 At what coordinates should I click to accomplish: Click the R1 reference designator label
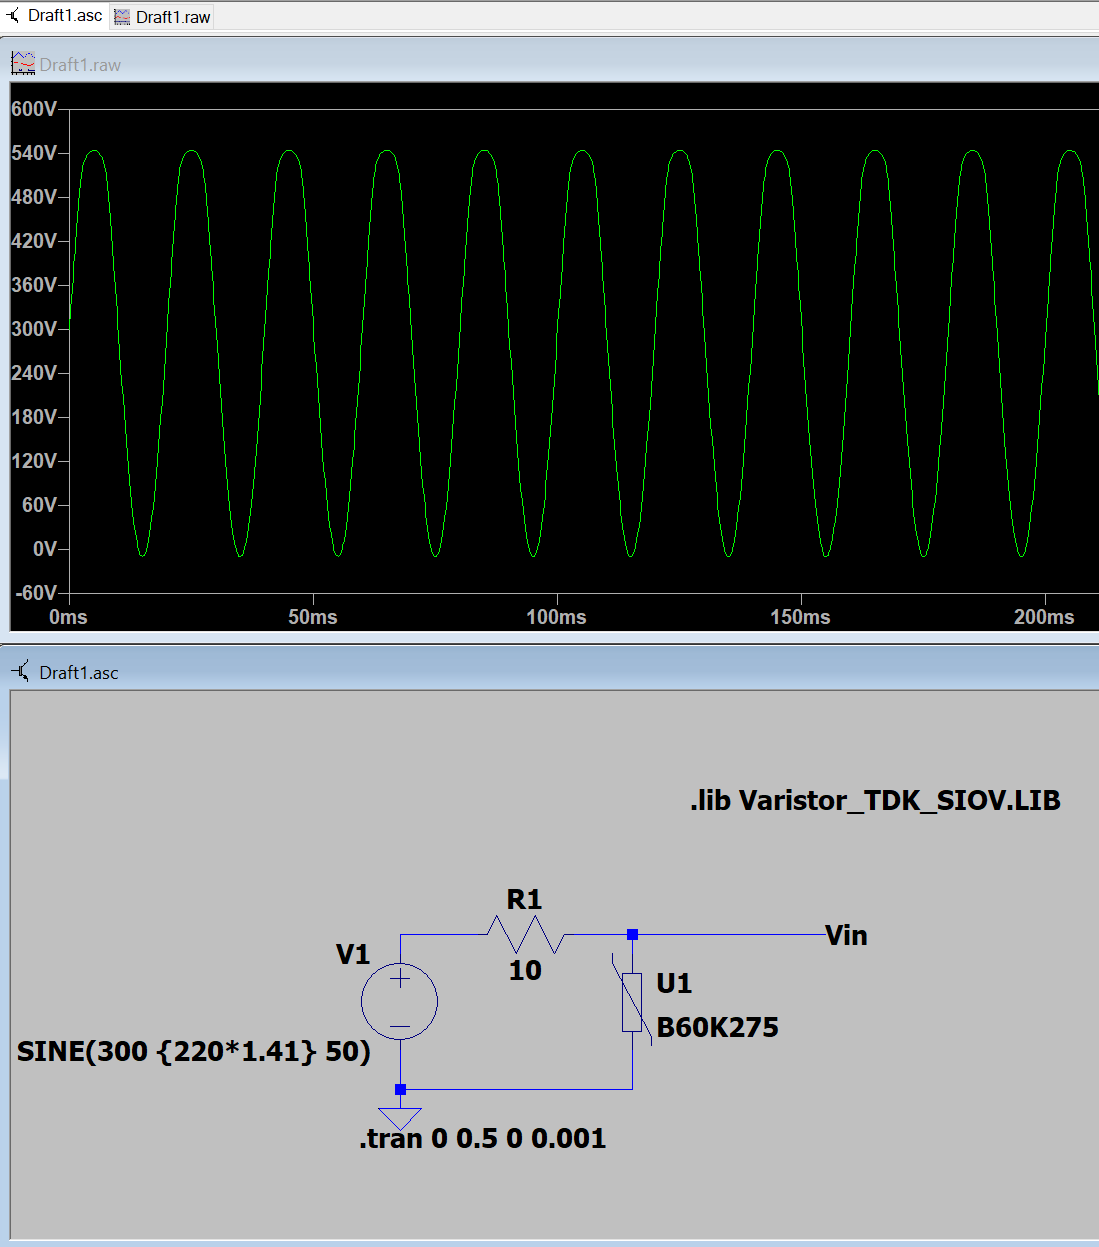524,899
